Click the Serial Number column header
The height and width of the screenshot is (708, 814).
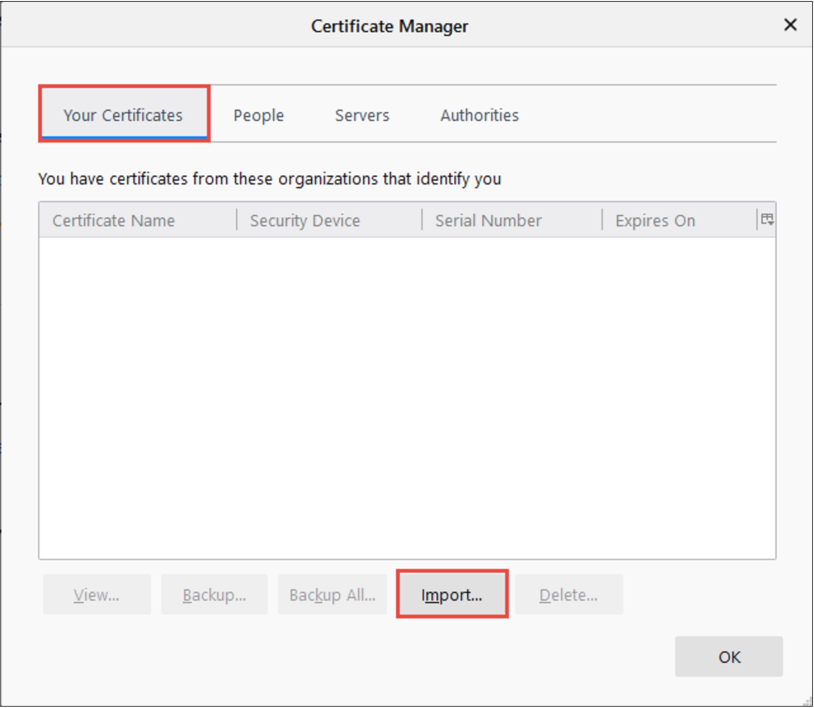[x=488, y=221]
